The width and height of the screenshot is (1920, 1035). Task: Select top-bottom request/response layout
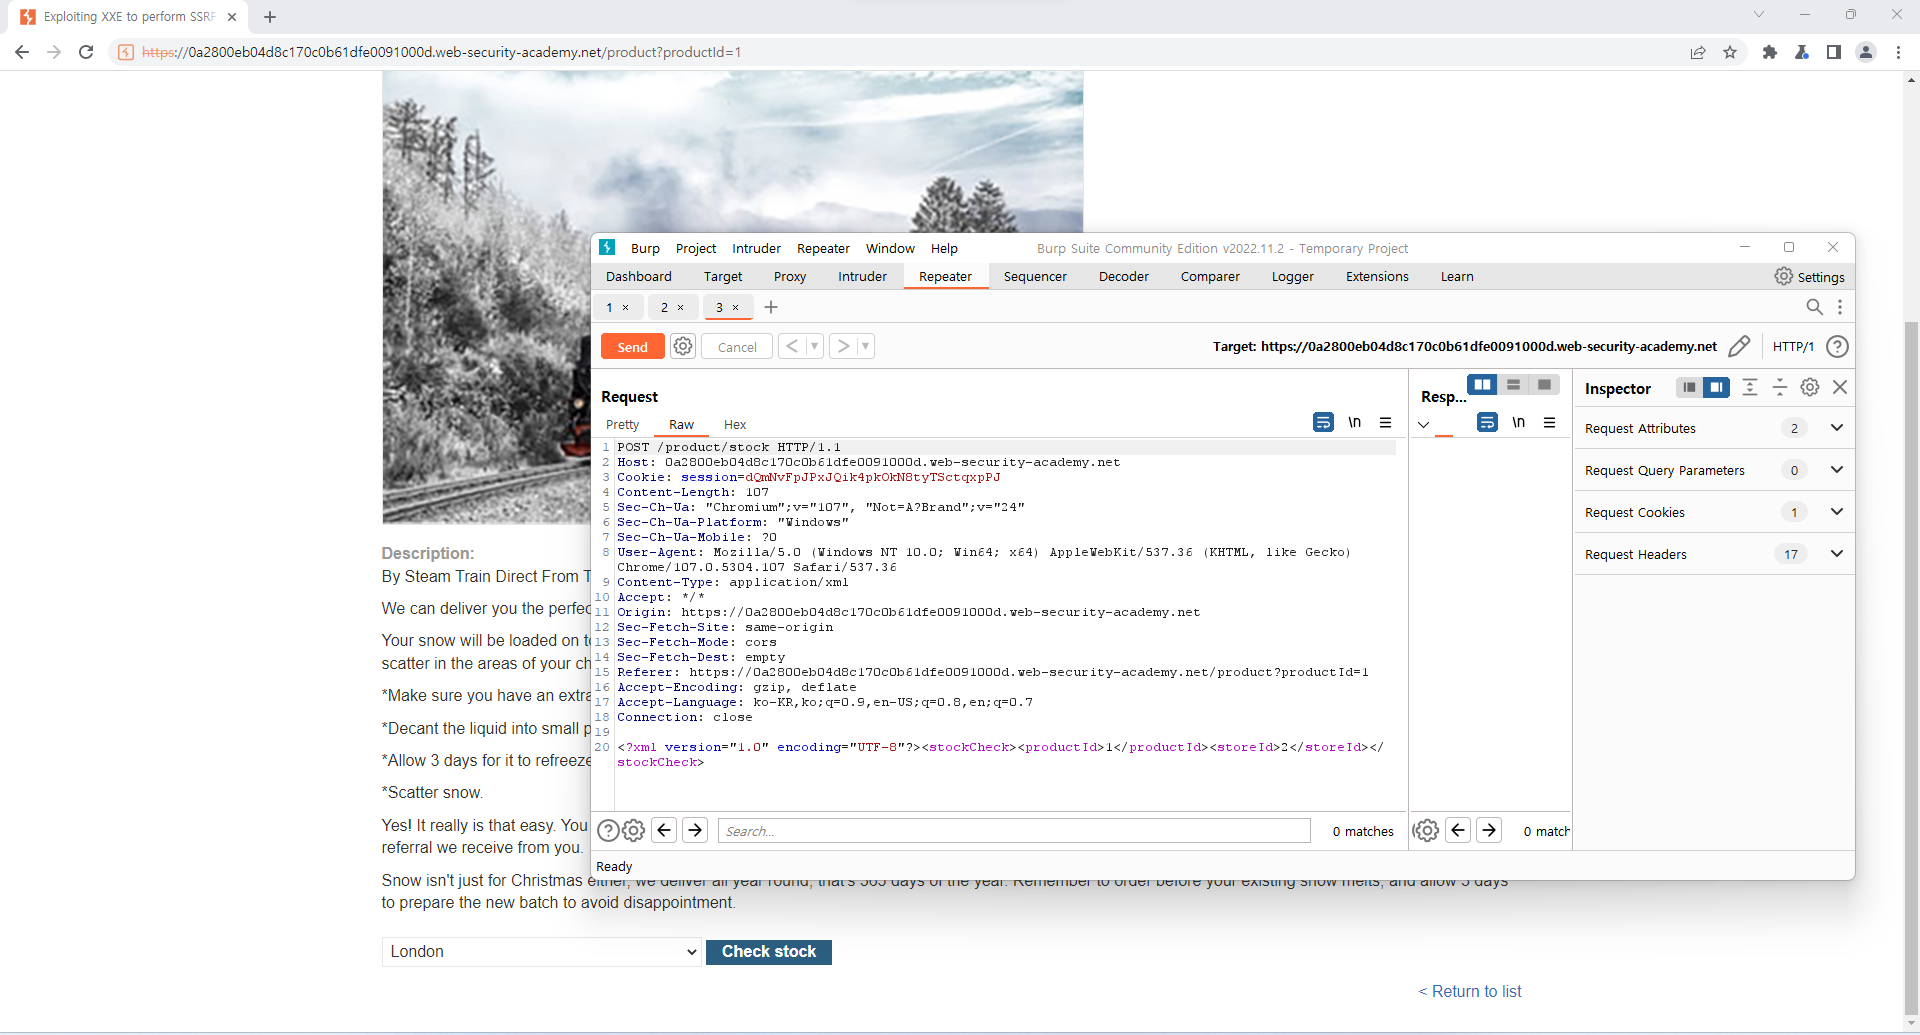pyautogui.click(x=1513, y=385)
